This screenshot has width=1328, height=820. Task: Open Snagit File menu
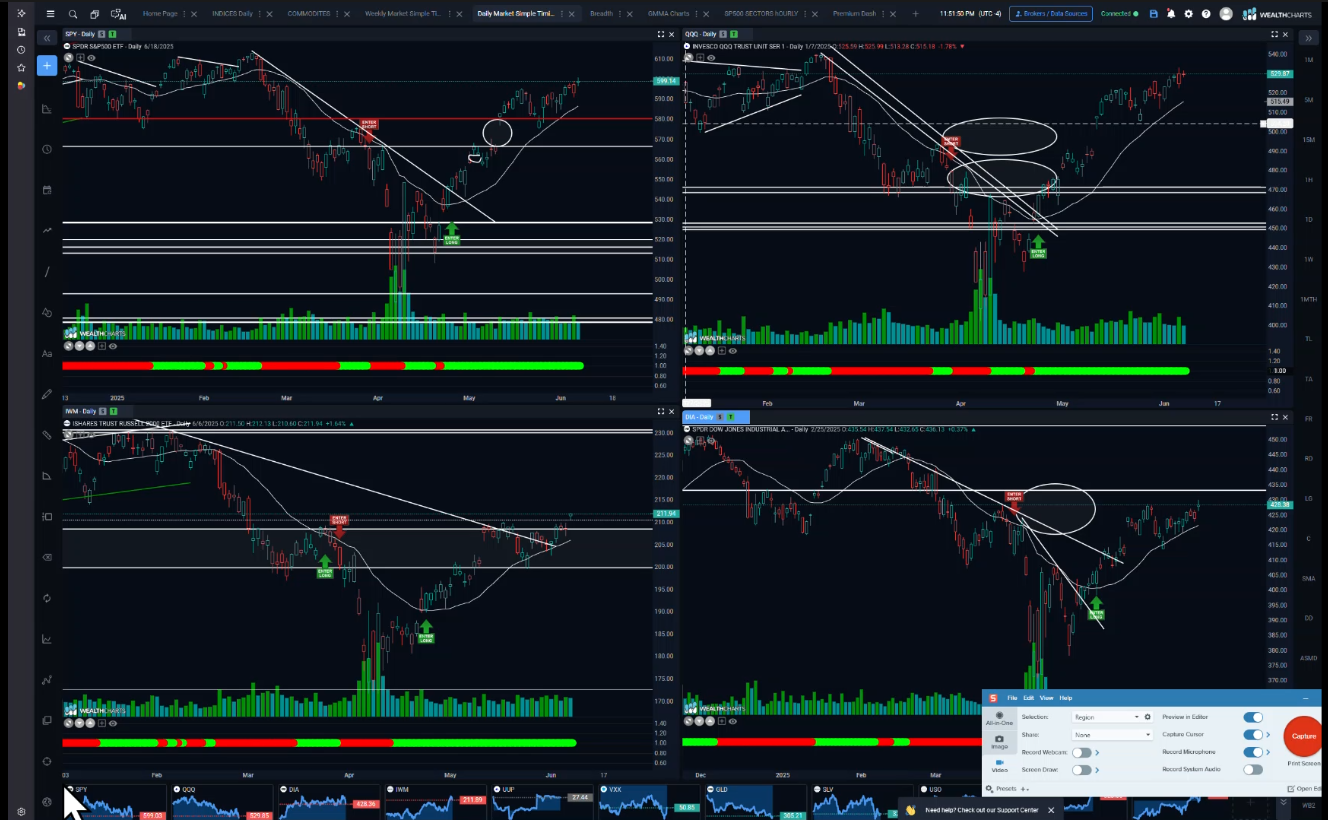1012,698
